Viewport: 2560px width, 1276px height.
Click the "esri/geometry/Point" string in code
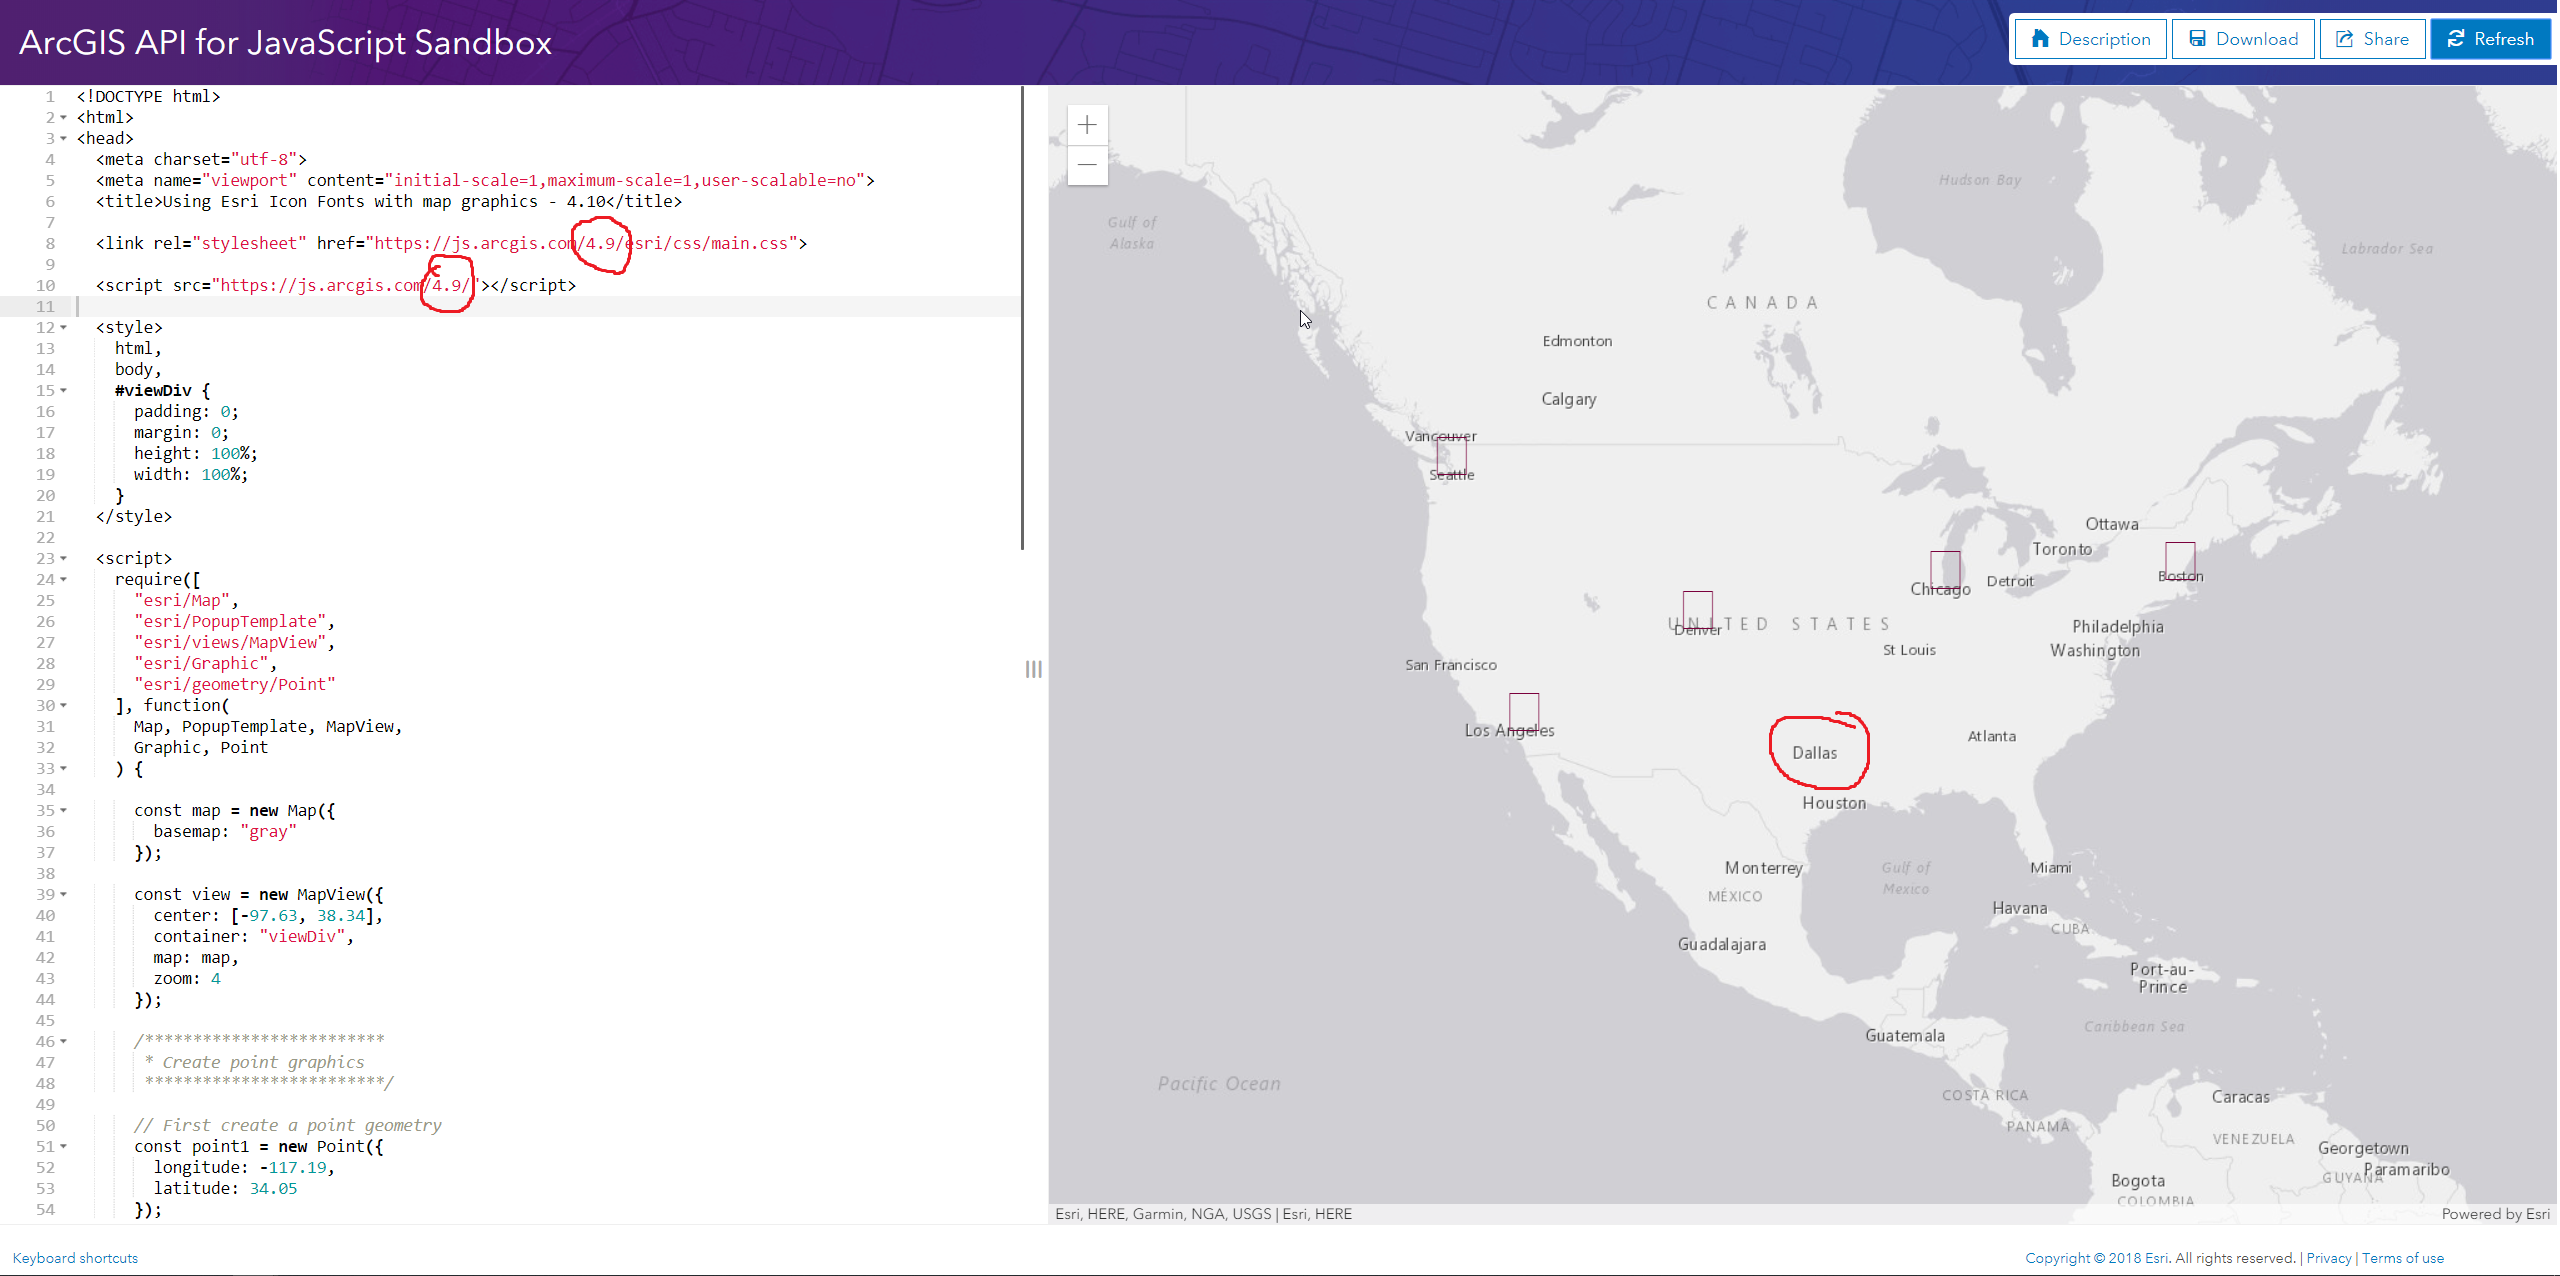[235, 685]
